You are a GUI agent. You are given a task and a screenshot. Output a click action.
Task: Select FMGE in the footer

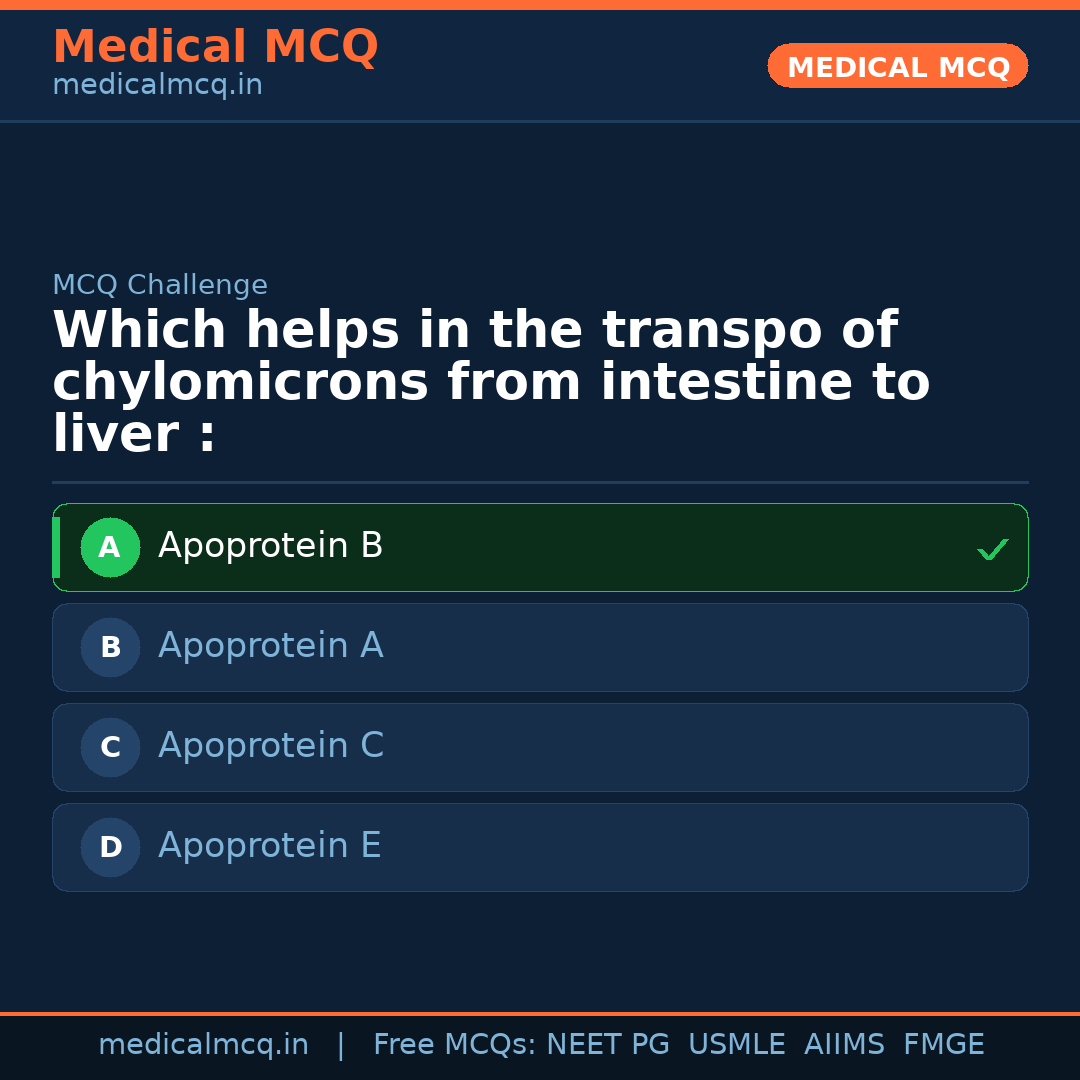tap(943, 1045)
